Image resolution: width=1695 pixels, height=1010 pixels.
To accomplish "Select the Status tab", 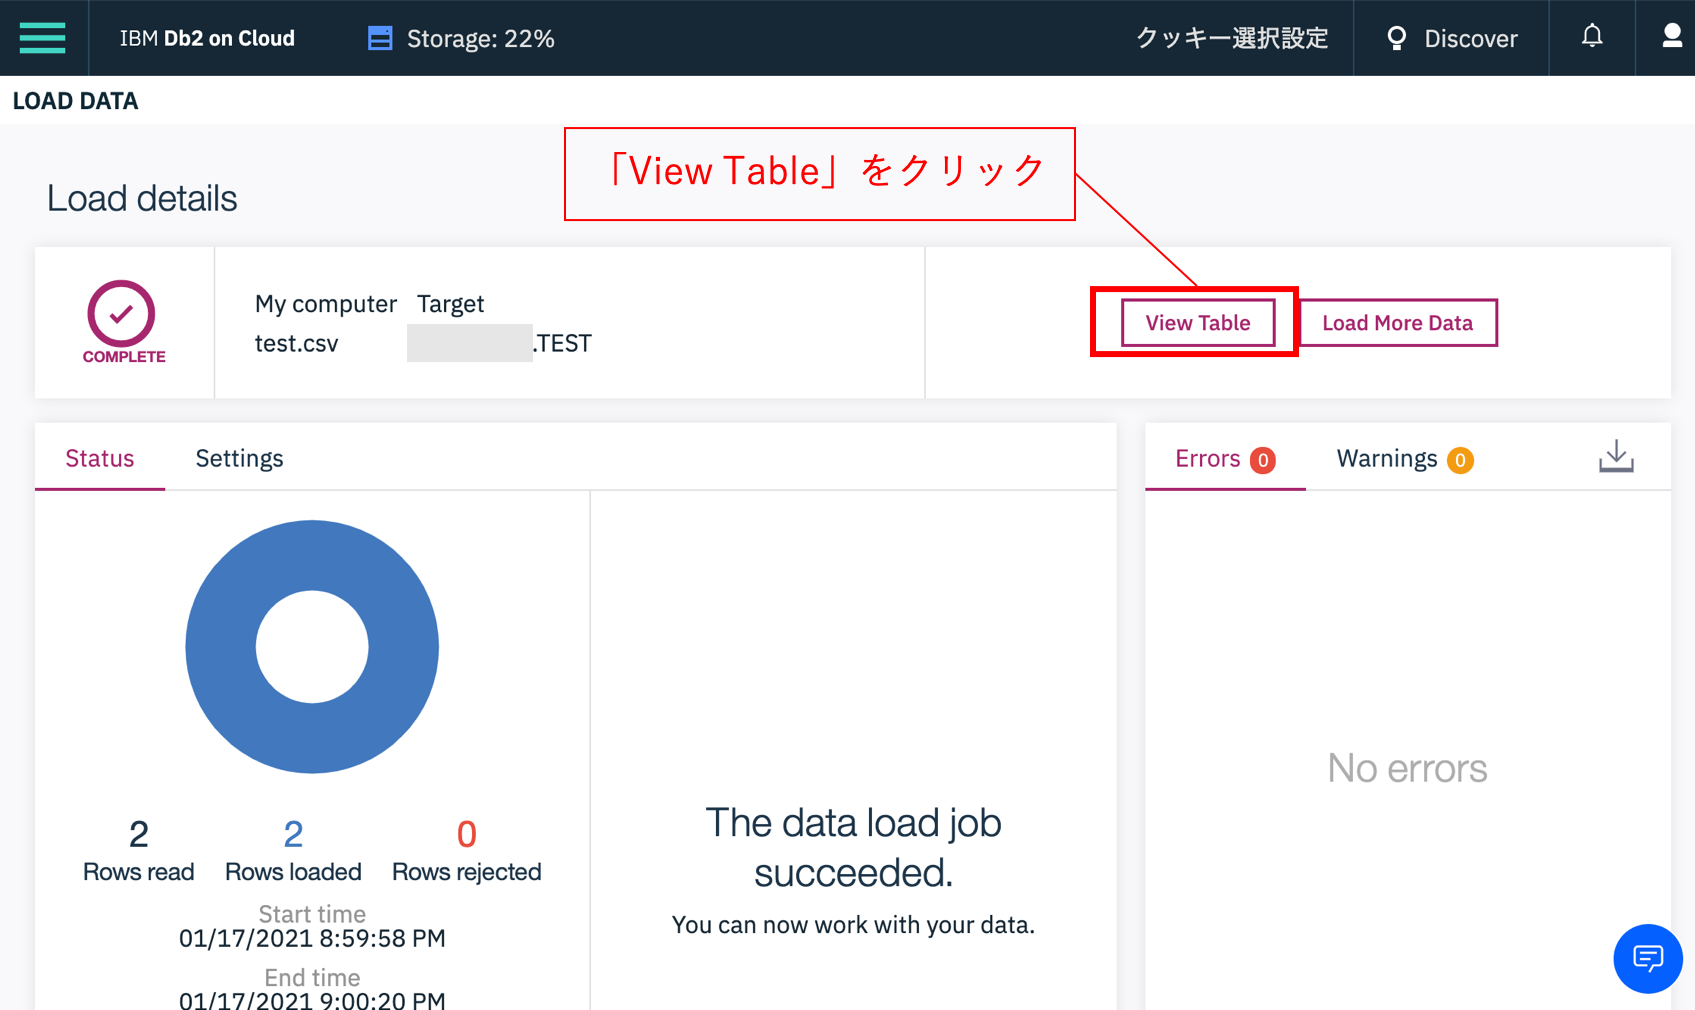I will click(99, 458).
